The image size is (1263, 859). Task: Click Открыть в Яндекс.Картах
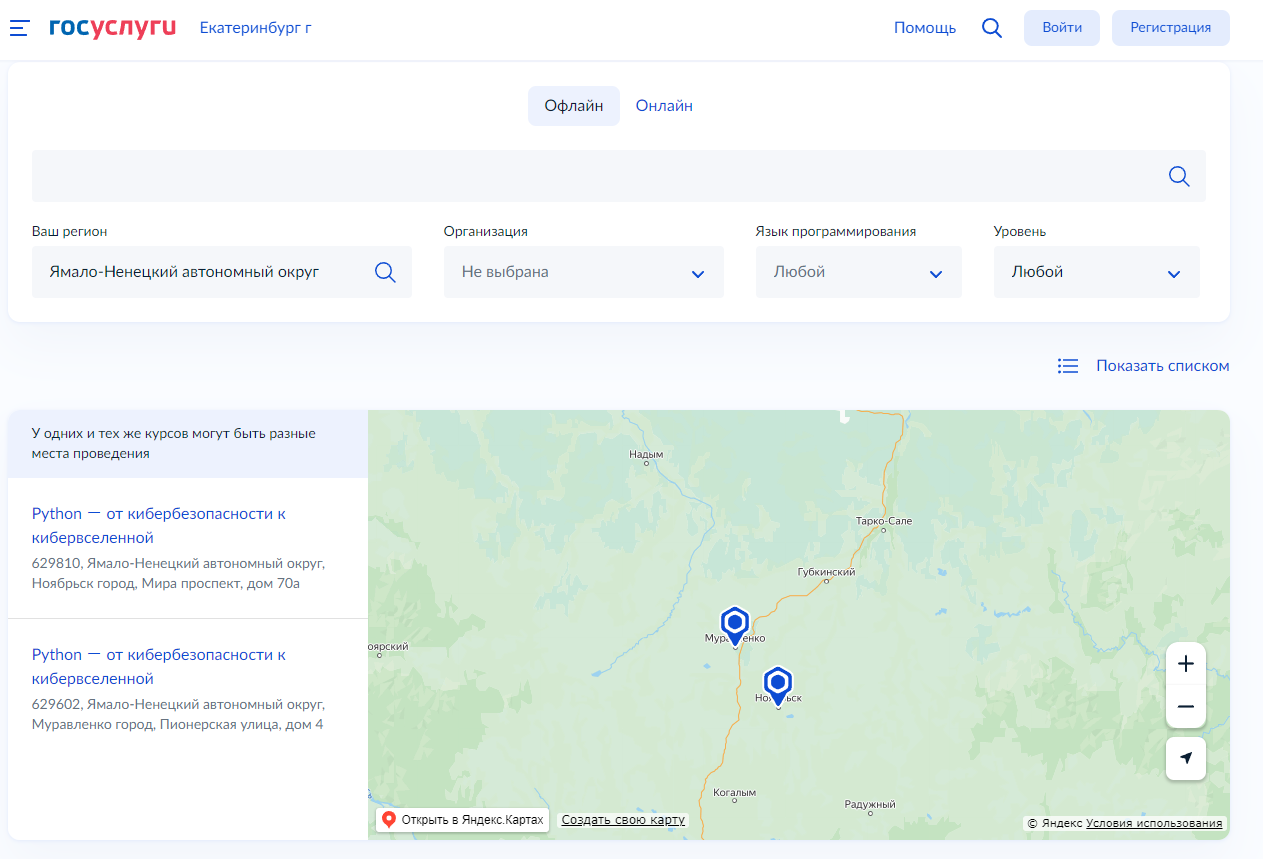coord(463,820)
